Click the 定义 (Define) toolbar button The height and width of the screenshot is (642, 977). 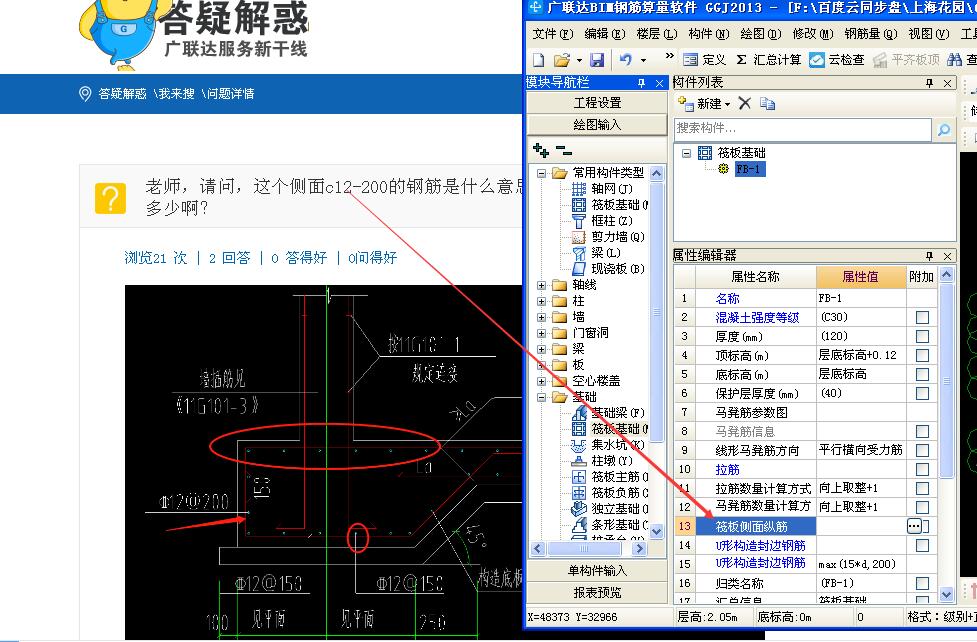(x=705, y=60)
